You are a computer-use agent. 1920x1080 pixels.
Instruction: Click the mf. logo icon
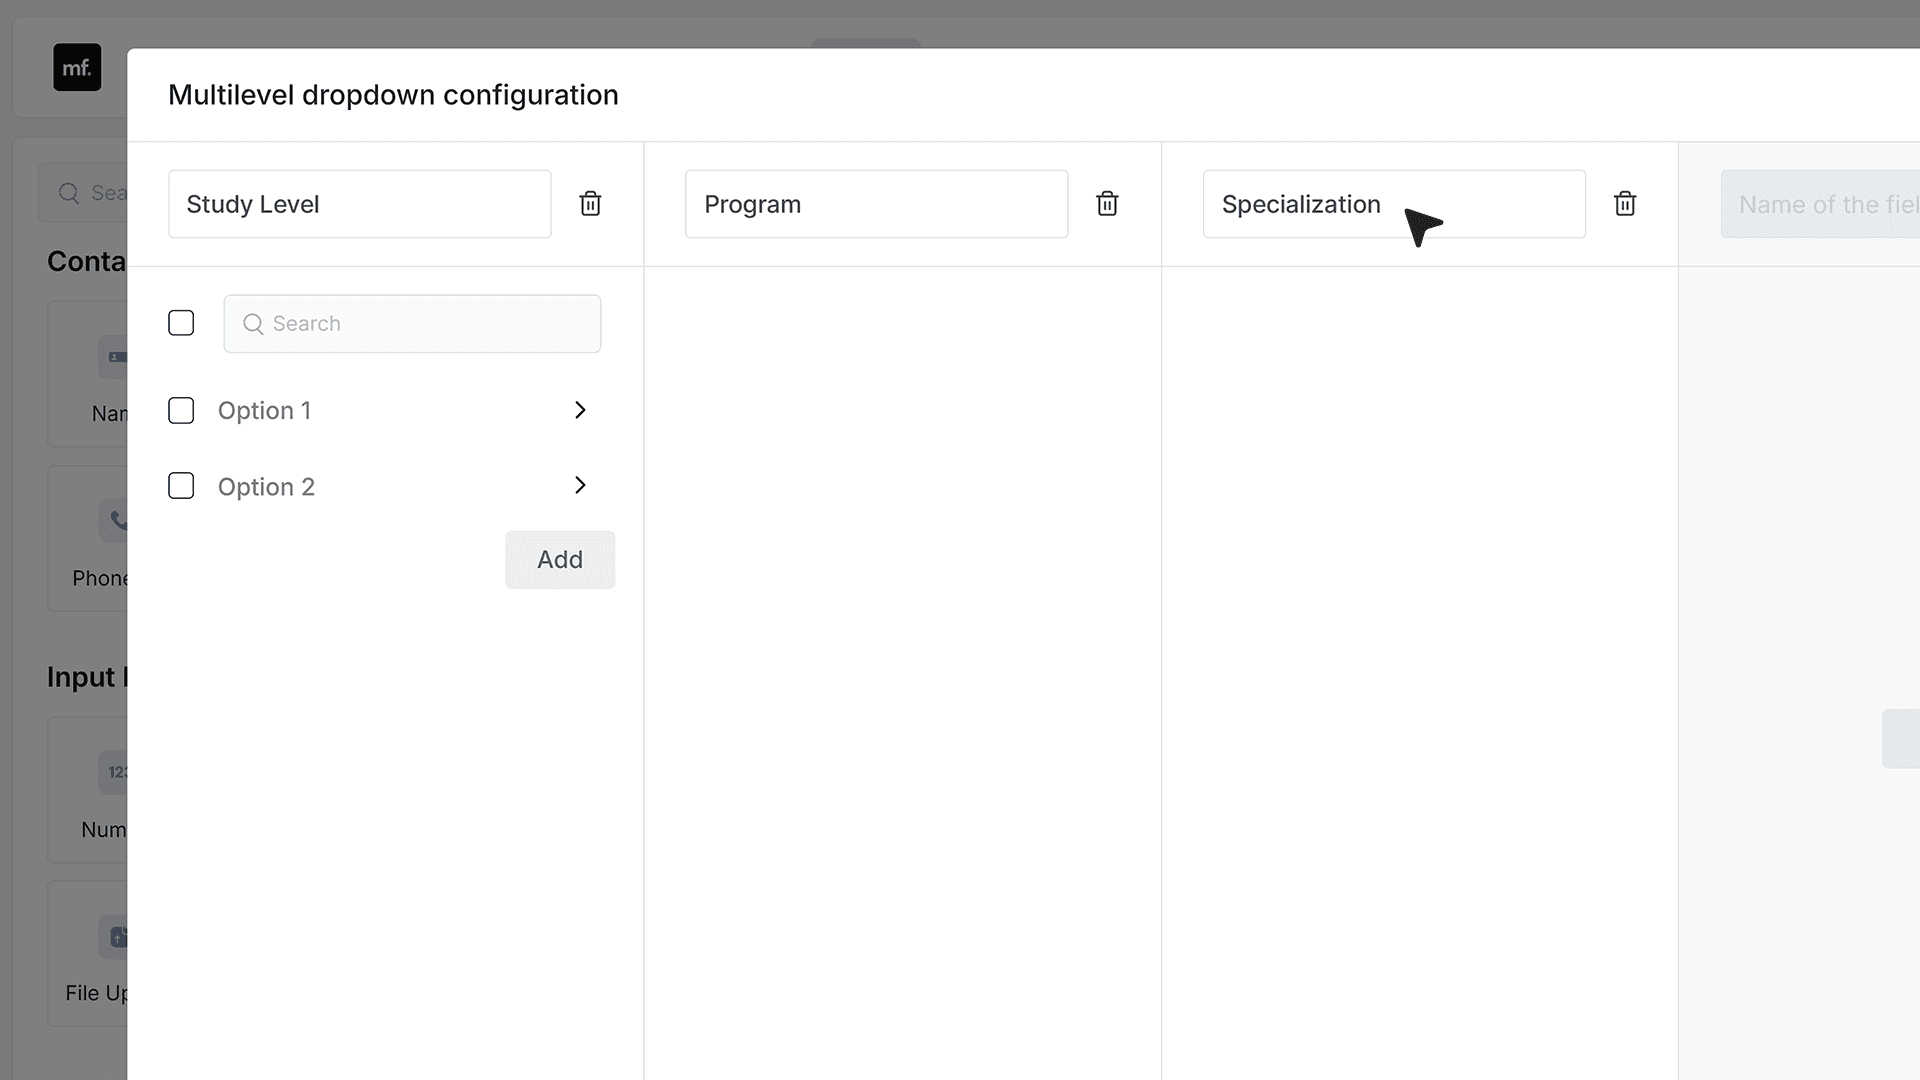77,68
